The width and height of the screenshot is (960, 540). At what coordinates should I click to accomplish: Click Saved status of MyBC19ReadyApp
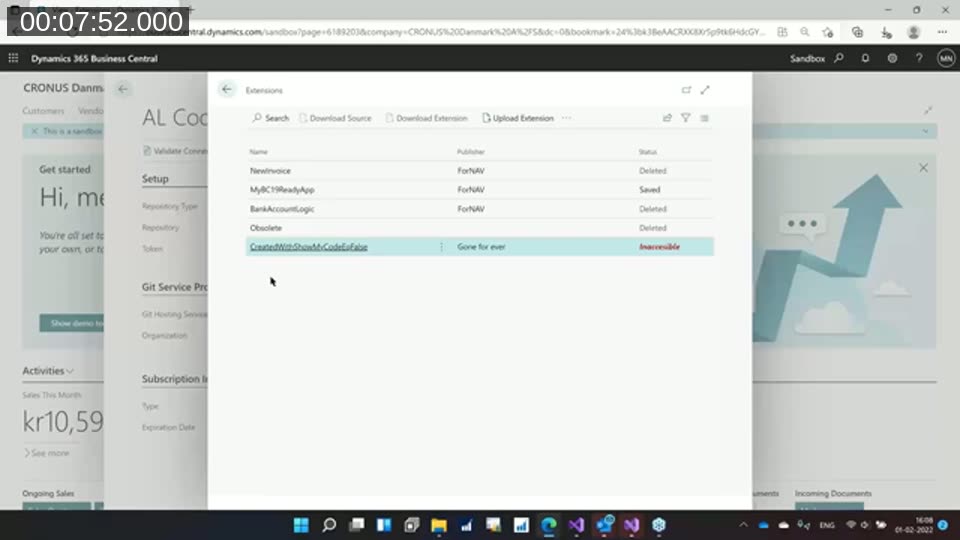(650, 190)
